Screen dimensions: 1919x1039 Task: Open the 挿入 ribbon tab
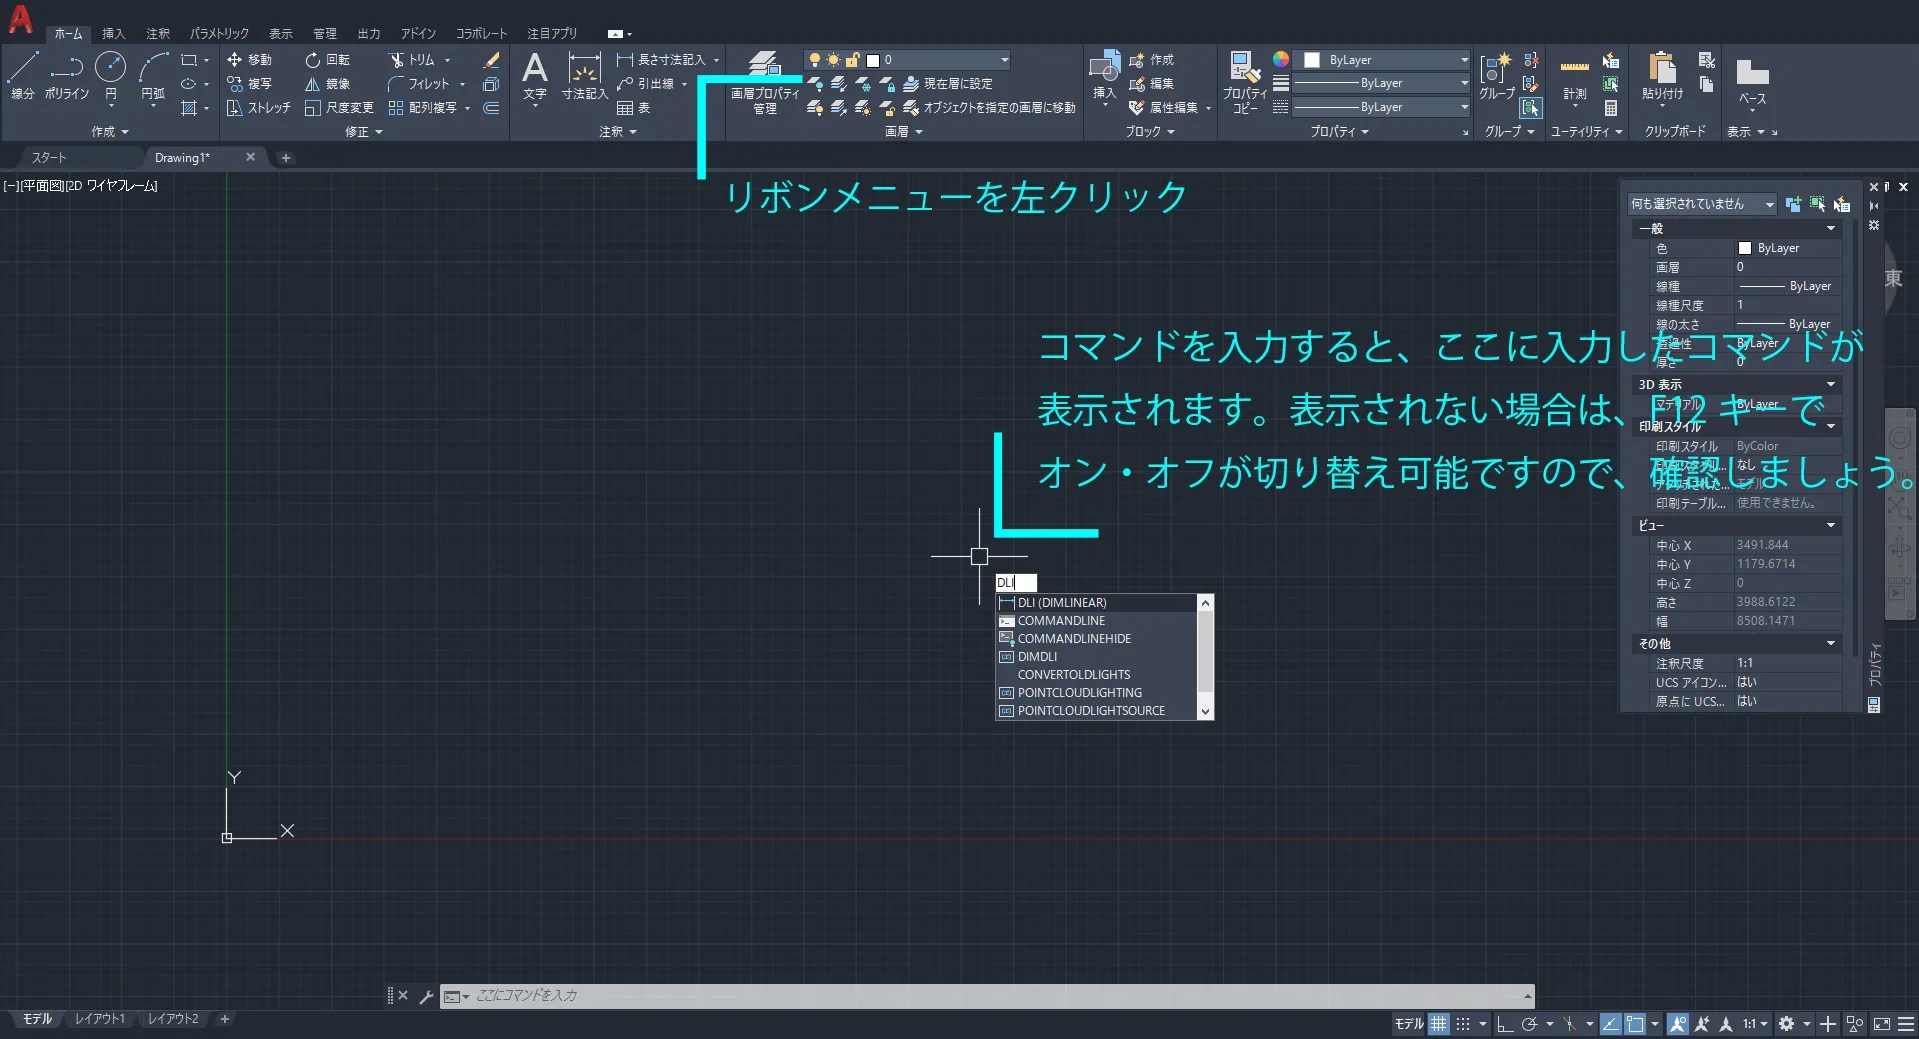(x=113, y=34)
